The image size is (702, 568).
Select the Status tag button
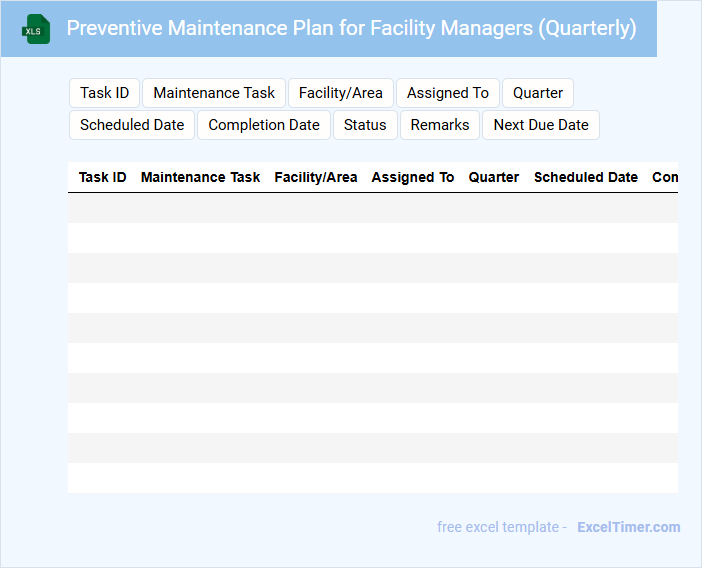365,125
